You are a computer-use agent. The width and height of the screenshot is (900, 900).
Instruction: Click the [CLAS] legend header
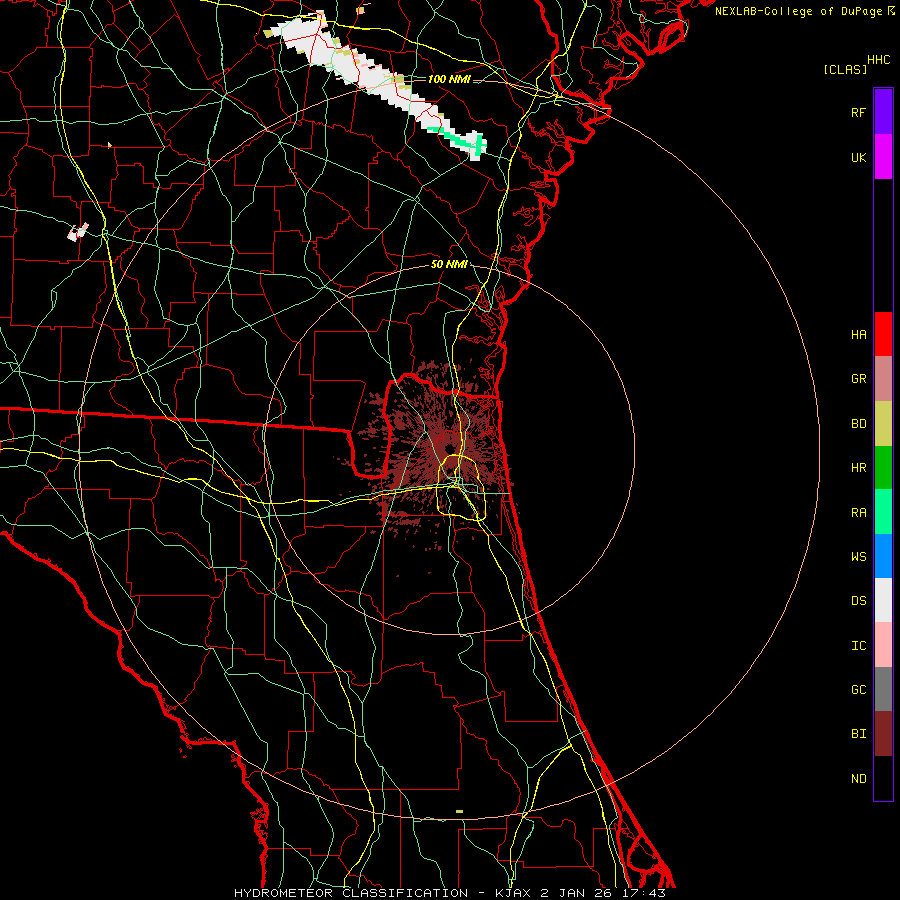pyautogui.click(x=845, y=69)
